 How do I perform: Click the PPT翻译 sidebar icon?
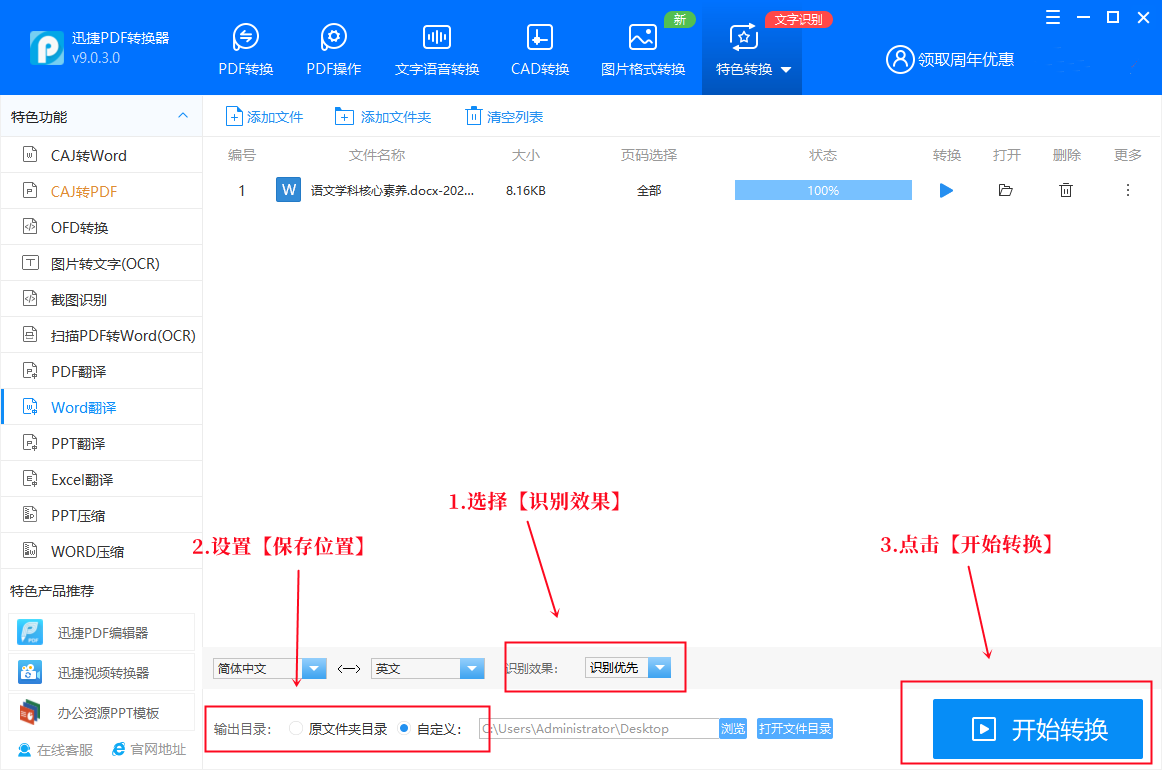click(x=30, y=443)
